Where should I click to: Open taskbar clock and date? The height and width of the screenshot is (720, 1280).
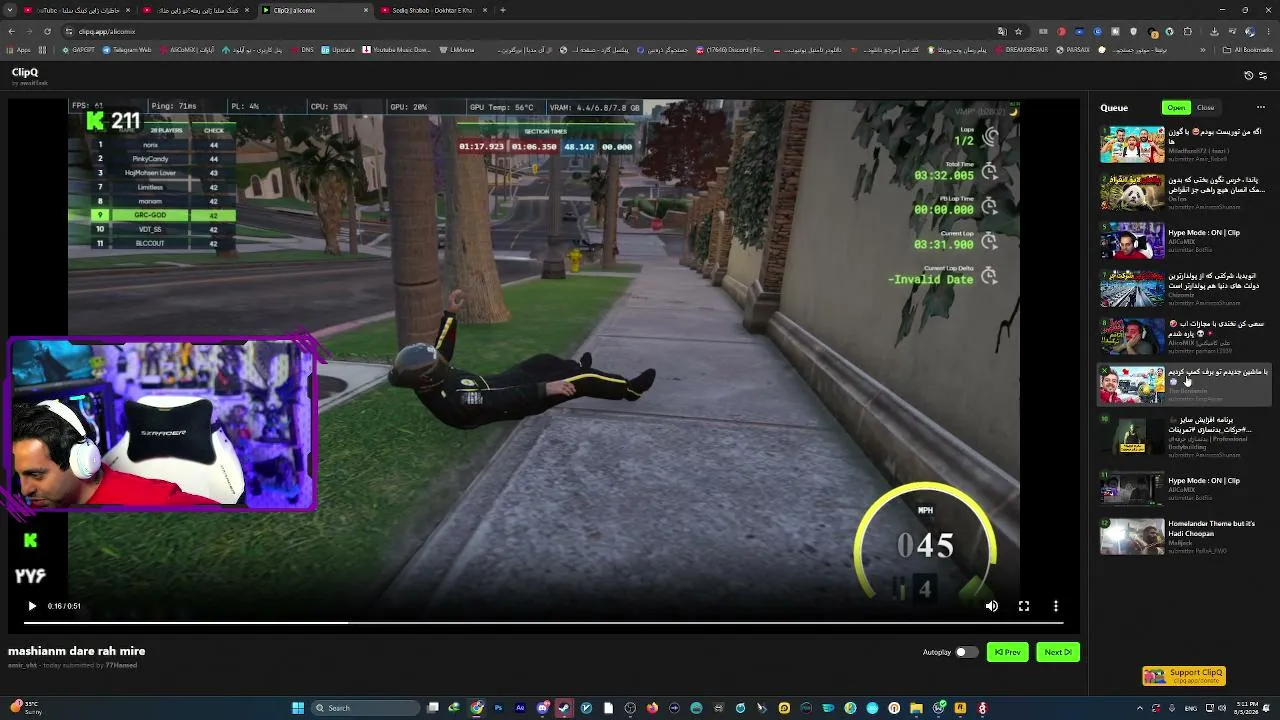click(1247, 708)
